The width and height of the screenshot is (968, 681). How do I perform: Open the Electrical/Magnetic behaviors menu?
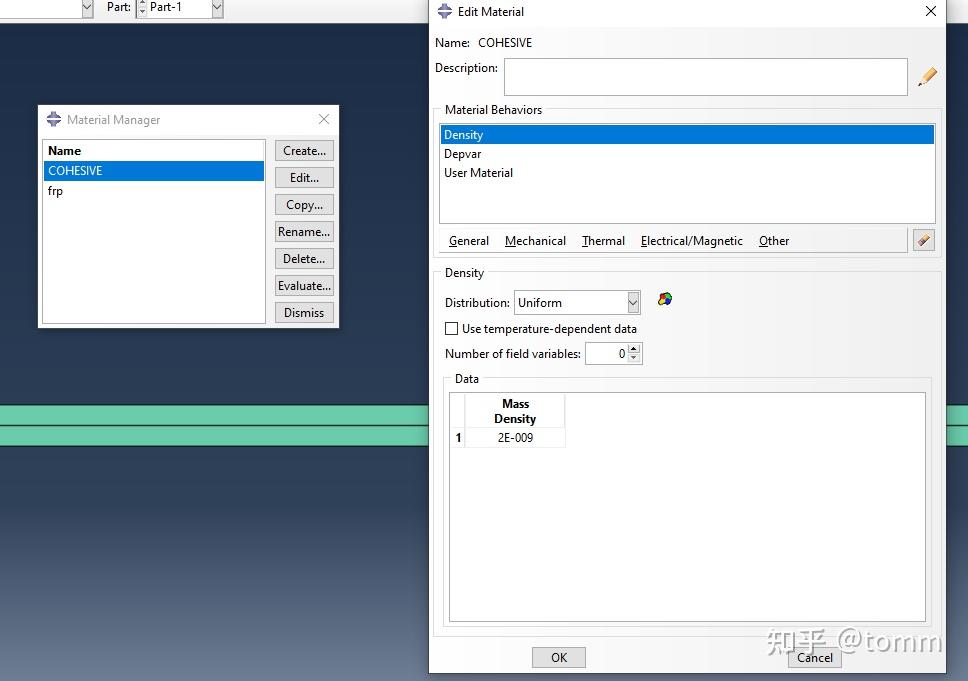(x=691, y=241)
